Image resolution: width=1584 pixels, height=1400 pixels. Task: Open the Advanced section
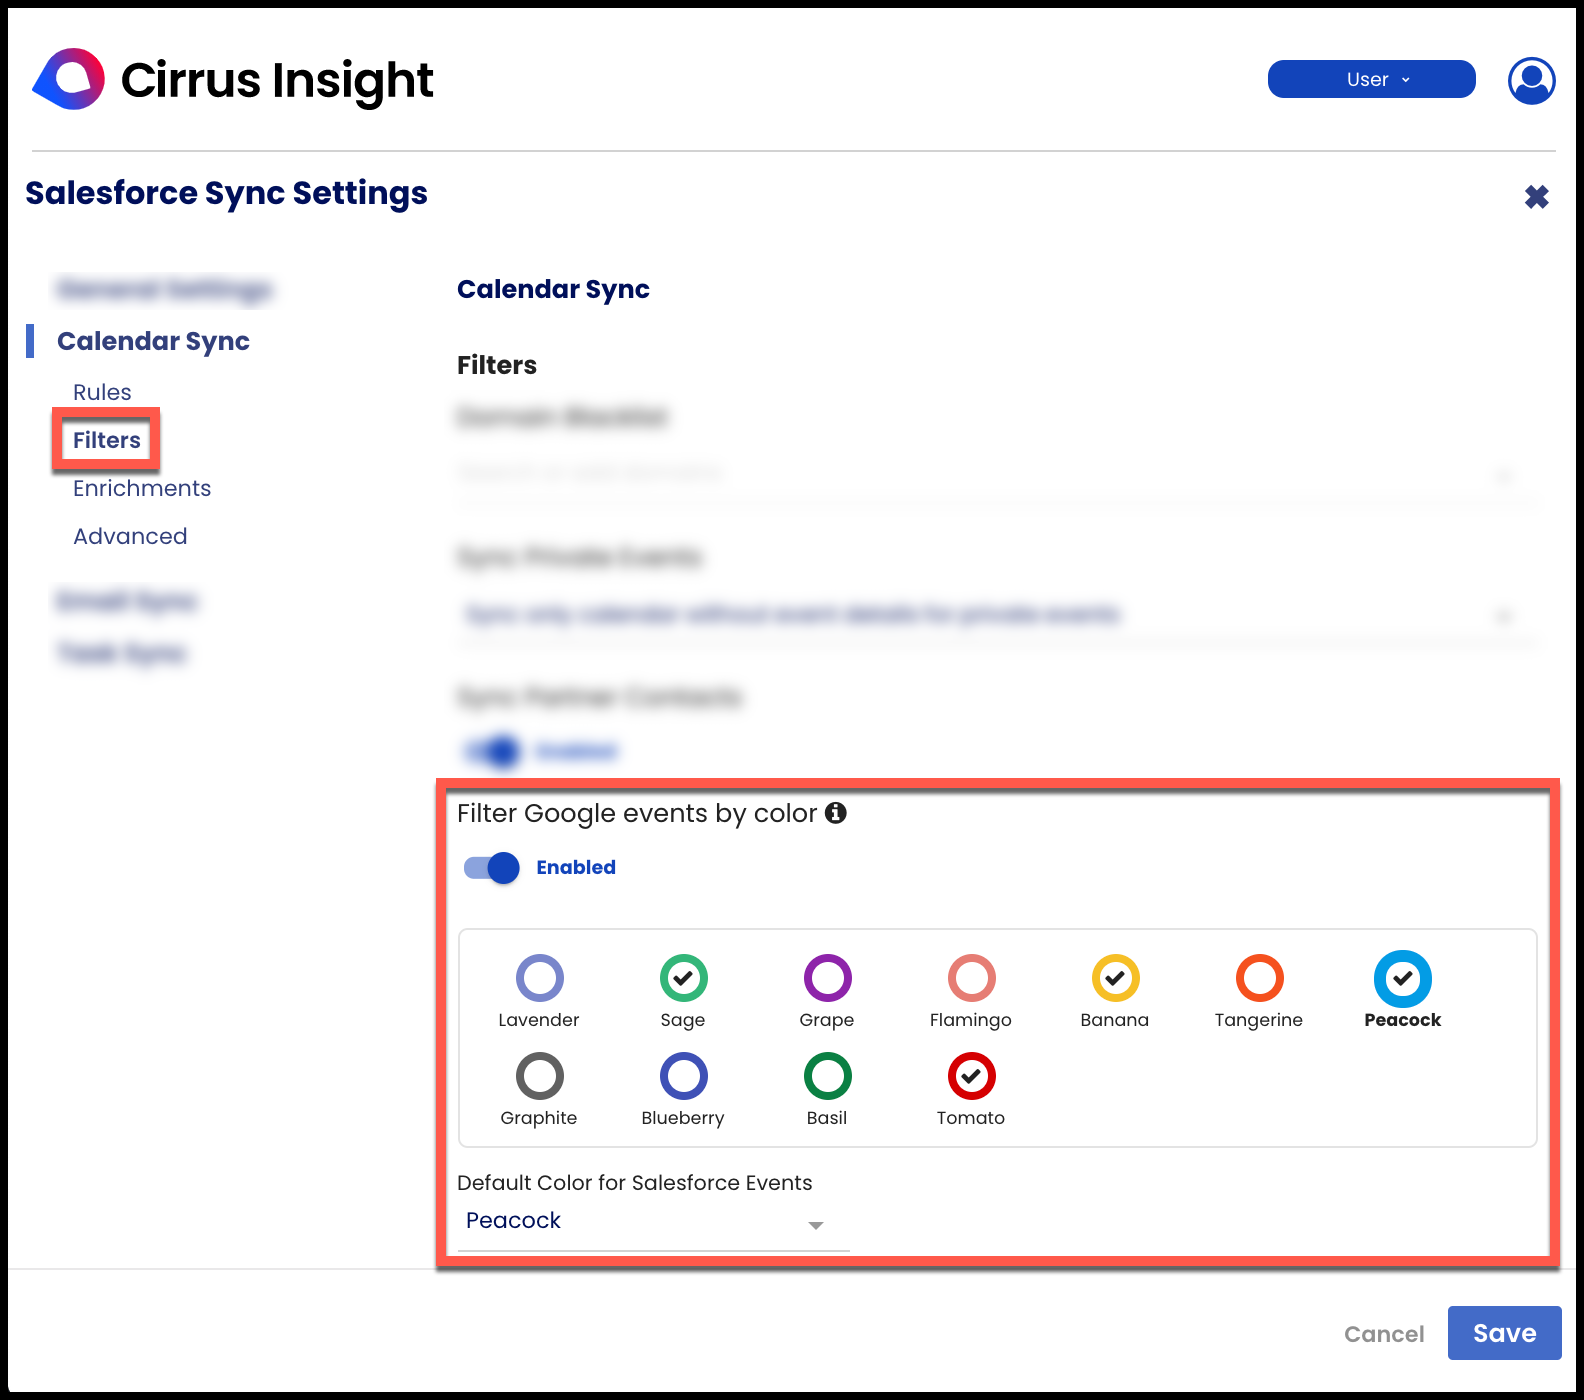pos(130,536)
